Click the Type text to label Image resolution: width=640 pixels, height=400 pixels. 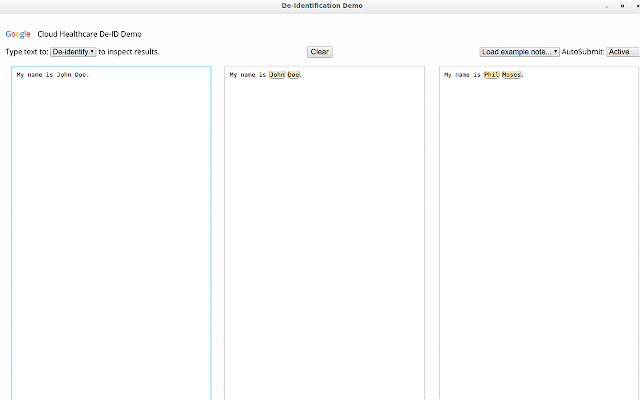pos(27,52)
